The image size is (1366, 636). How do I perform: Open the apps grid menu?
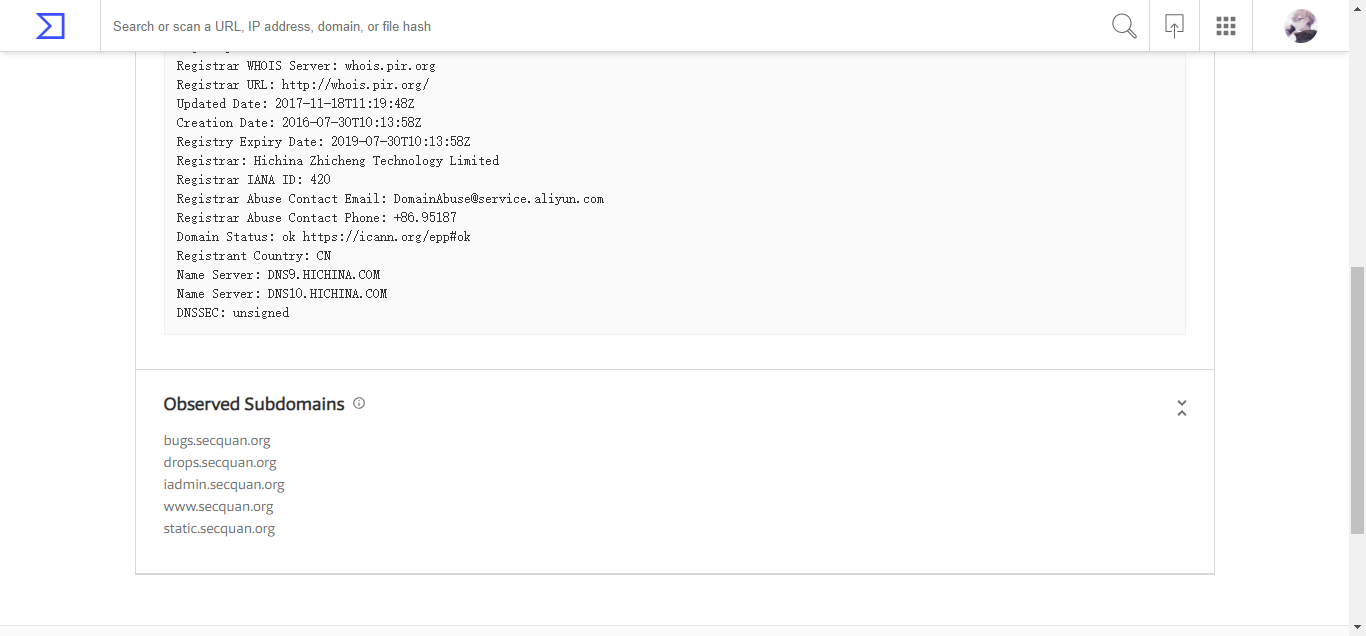pos(1226,26)
